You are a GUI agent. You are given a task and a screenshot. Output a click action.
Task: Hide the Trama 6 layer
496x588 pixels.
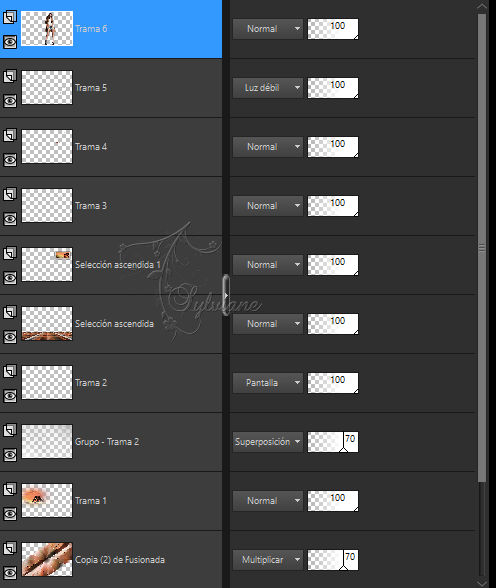[10, 42]
